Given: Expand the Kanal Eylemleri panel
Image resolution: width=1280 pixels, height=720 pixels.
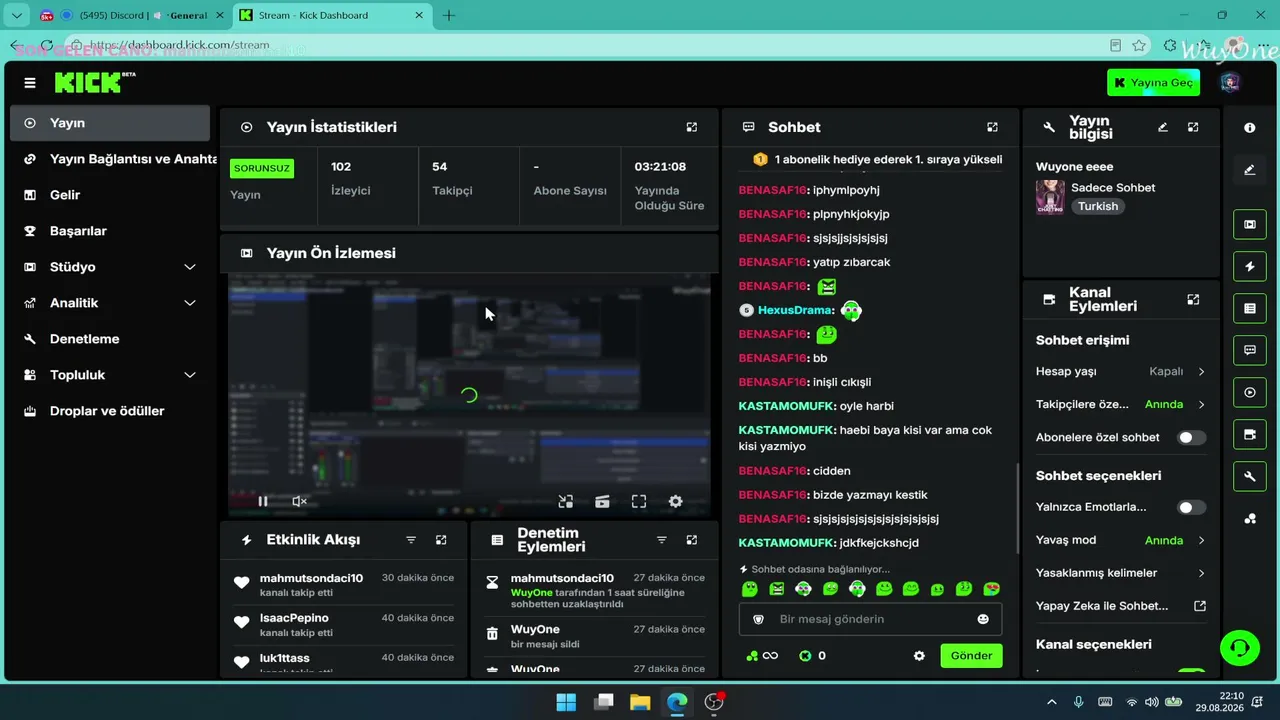Looking at the screenshot, I should (x=1193, y=299).
